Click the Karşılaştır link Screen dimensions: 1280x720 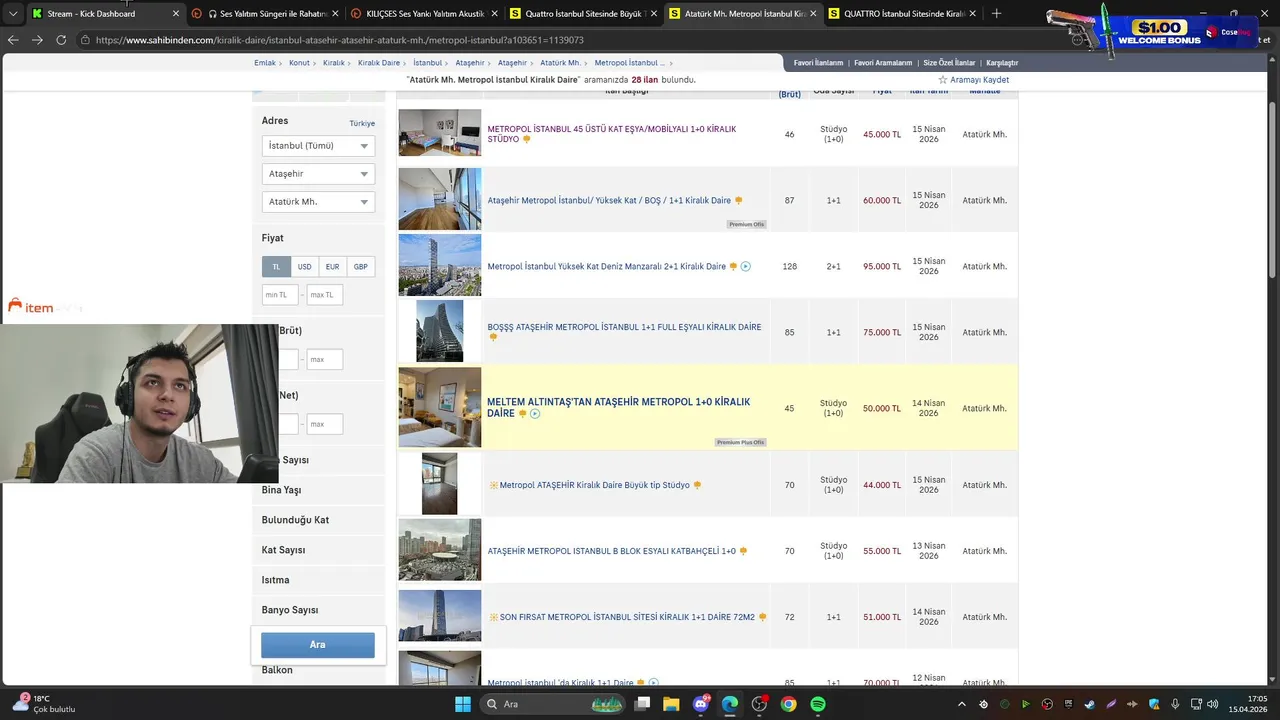(1002, 63)
